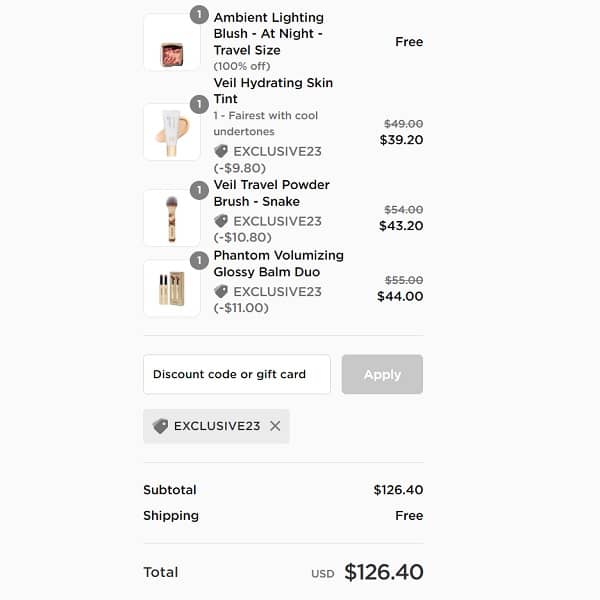This screenshot has width=600, height=600.
Task: Click the discount tag icon under Powder Brush
Action: click(x=221, y=221)
